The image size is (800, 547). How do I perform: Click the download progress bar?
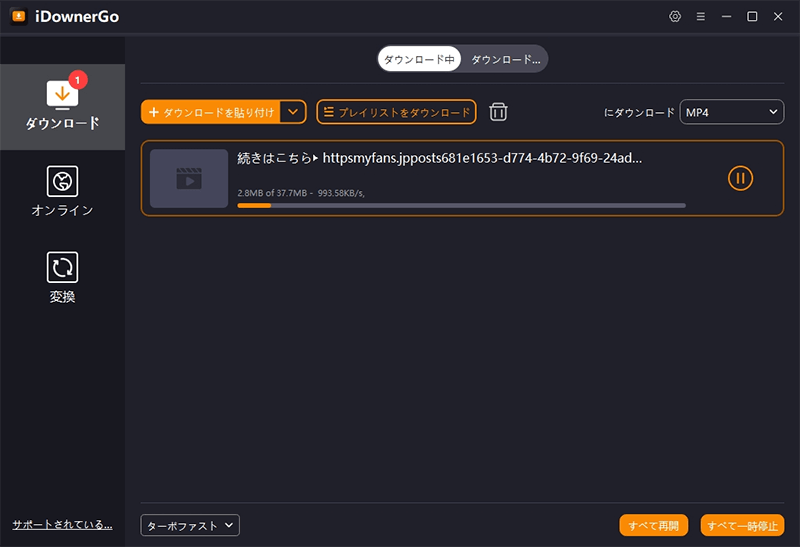[461, 205]
